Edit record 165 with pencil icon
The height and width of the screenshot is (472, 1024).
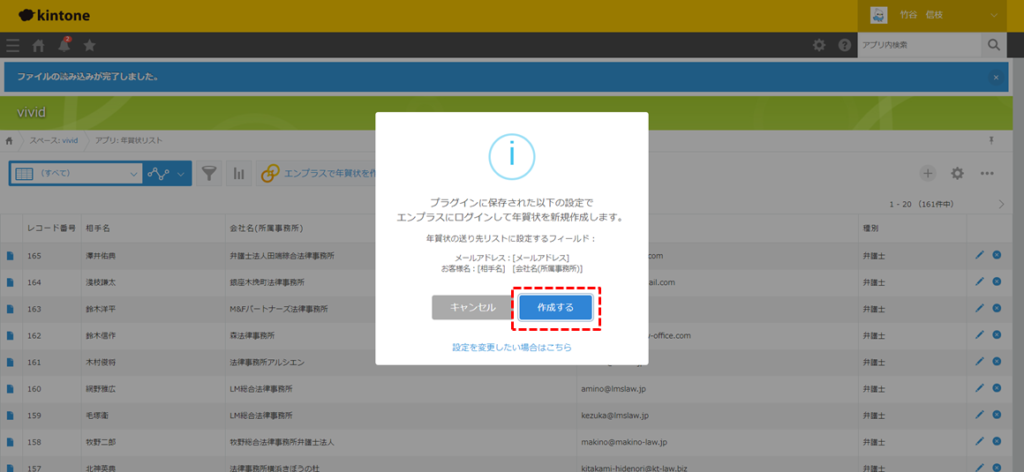tap(980, 256)
